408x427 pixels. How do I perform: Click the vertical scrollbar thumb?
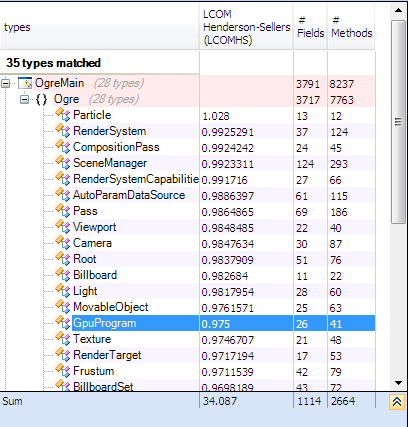click(x=398, y=122)
